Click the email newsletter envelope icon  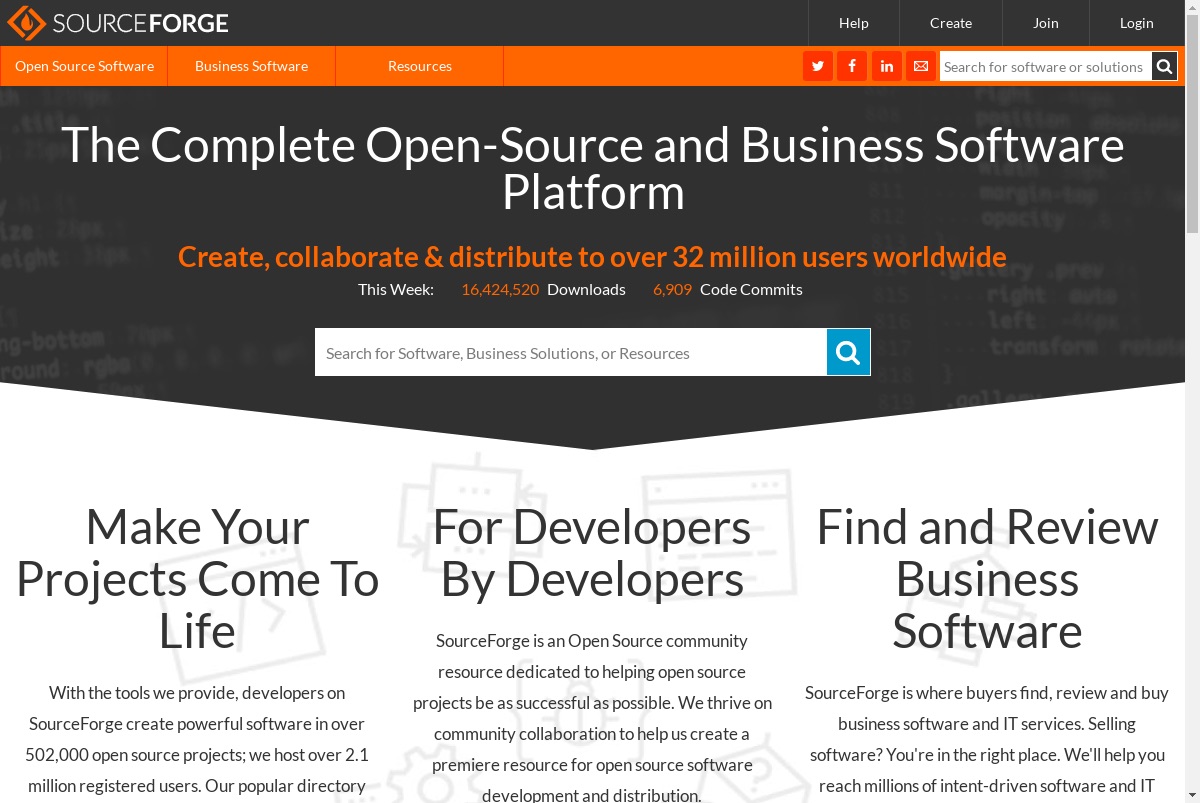coord(921,66)
